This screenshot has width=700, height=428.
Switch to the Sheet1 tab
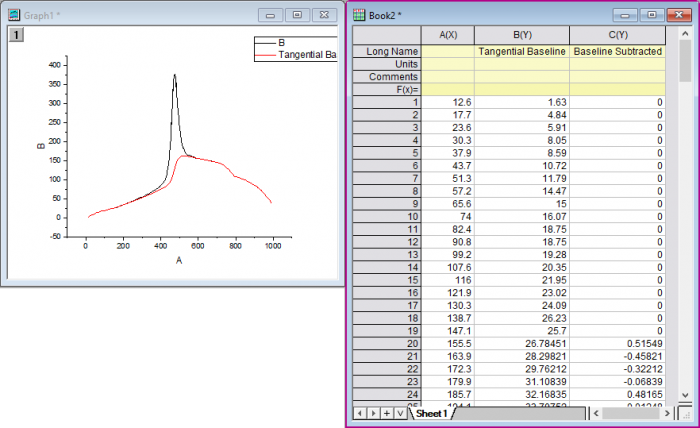click(x=432, y=413)
